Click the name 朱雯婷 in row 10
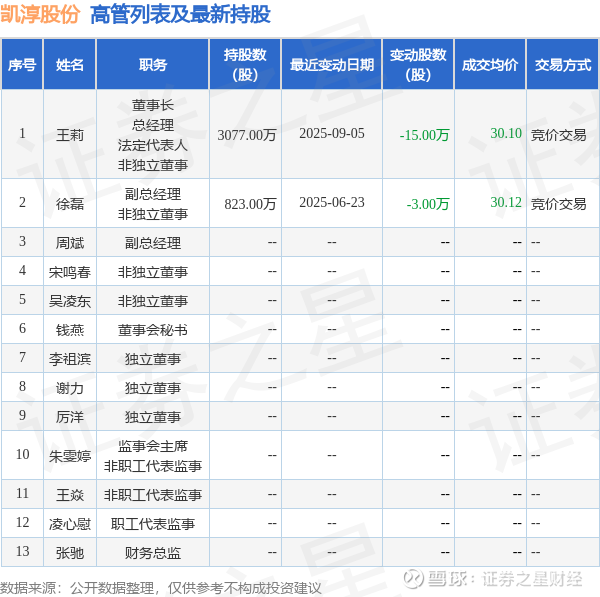The width and height of the screenshot is (600, 597). click(70, 455)
